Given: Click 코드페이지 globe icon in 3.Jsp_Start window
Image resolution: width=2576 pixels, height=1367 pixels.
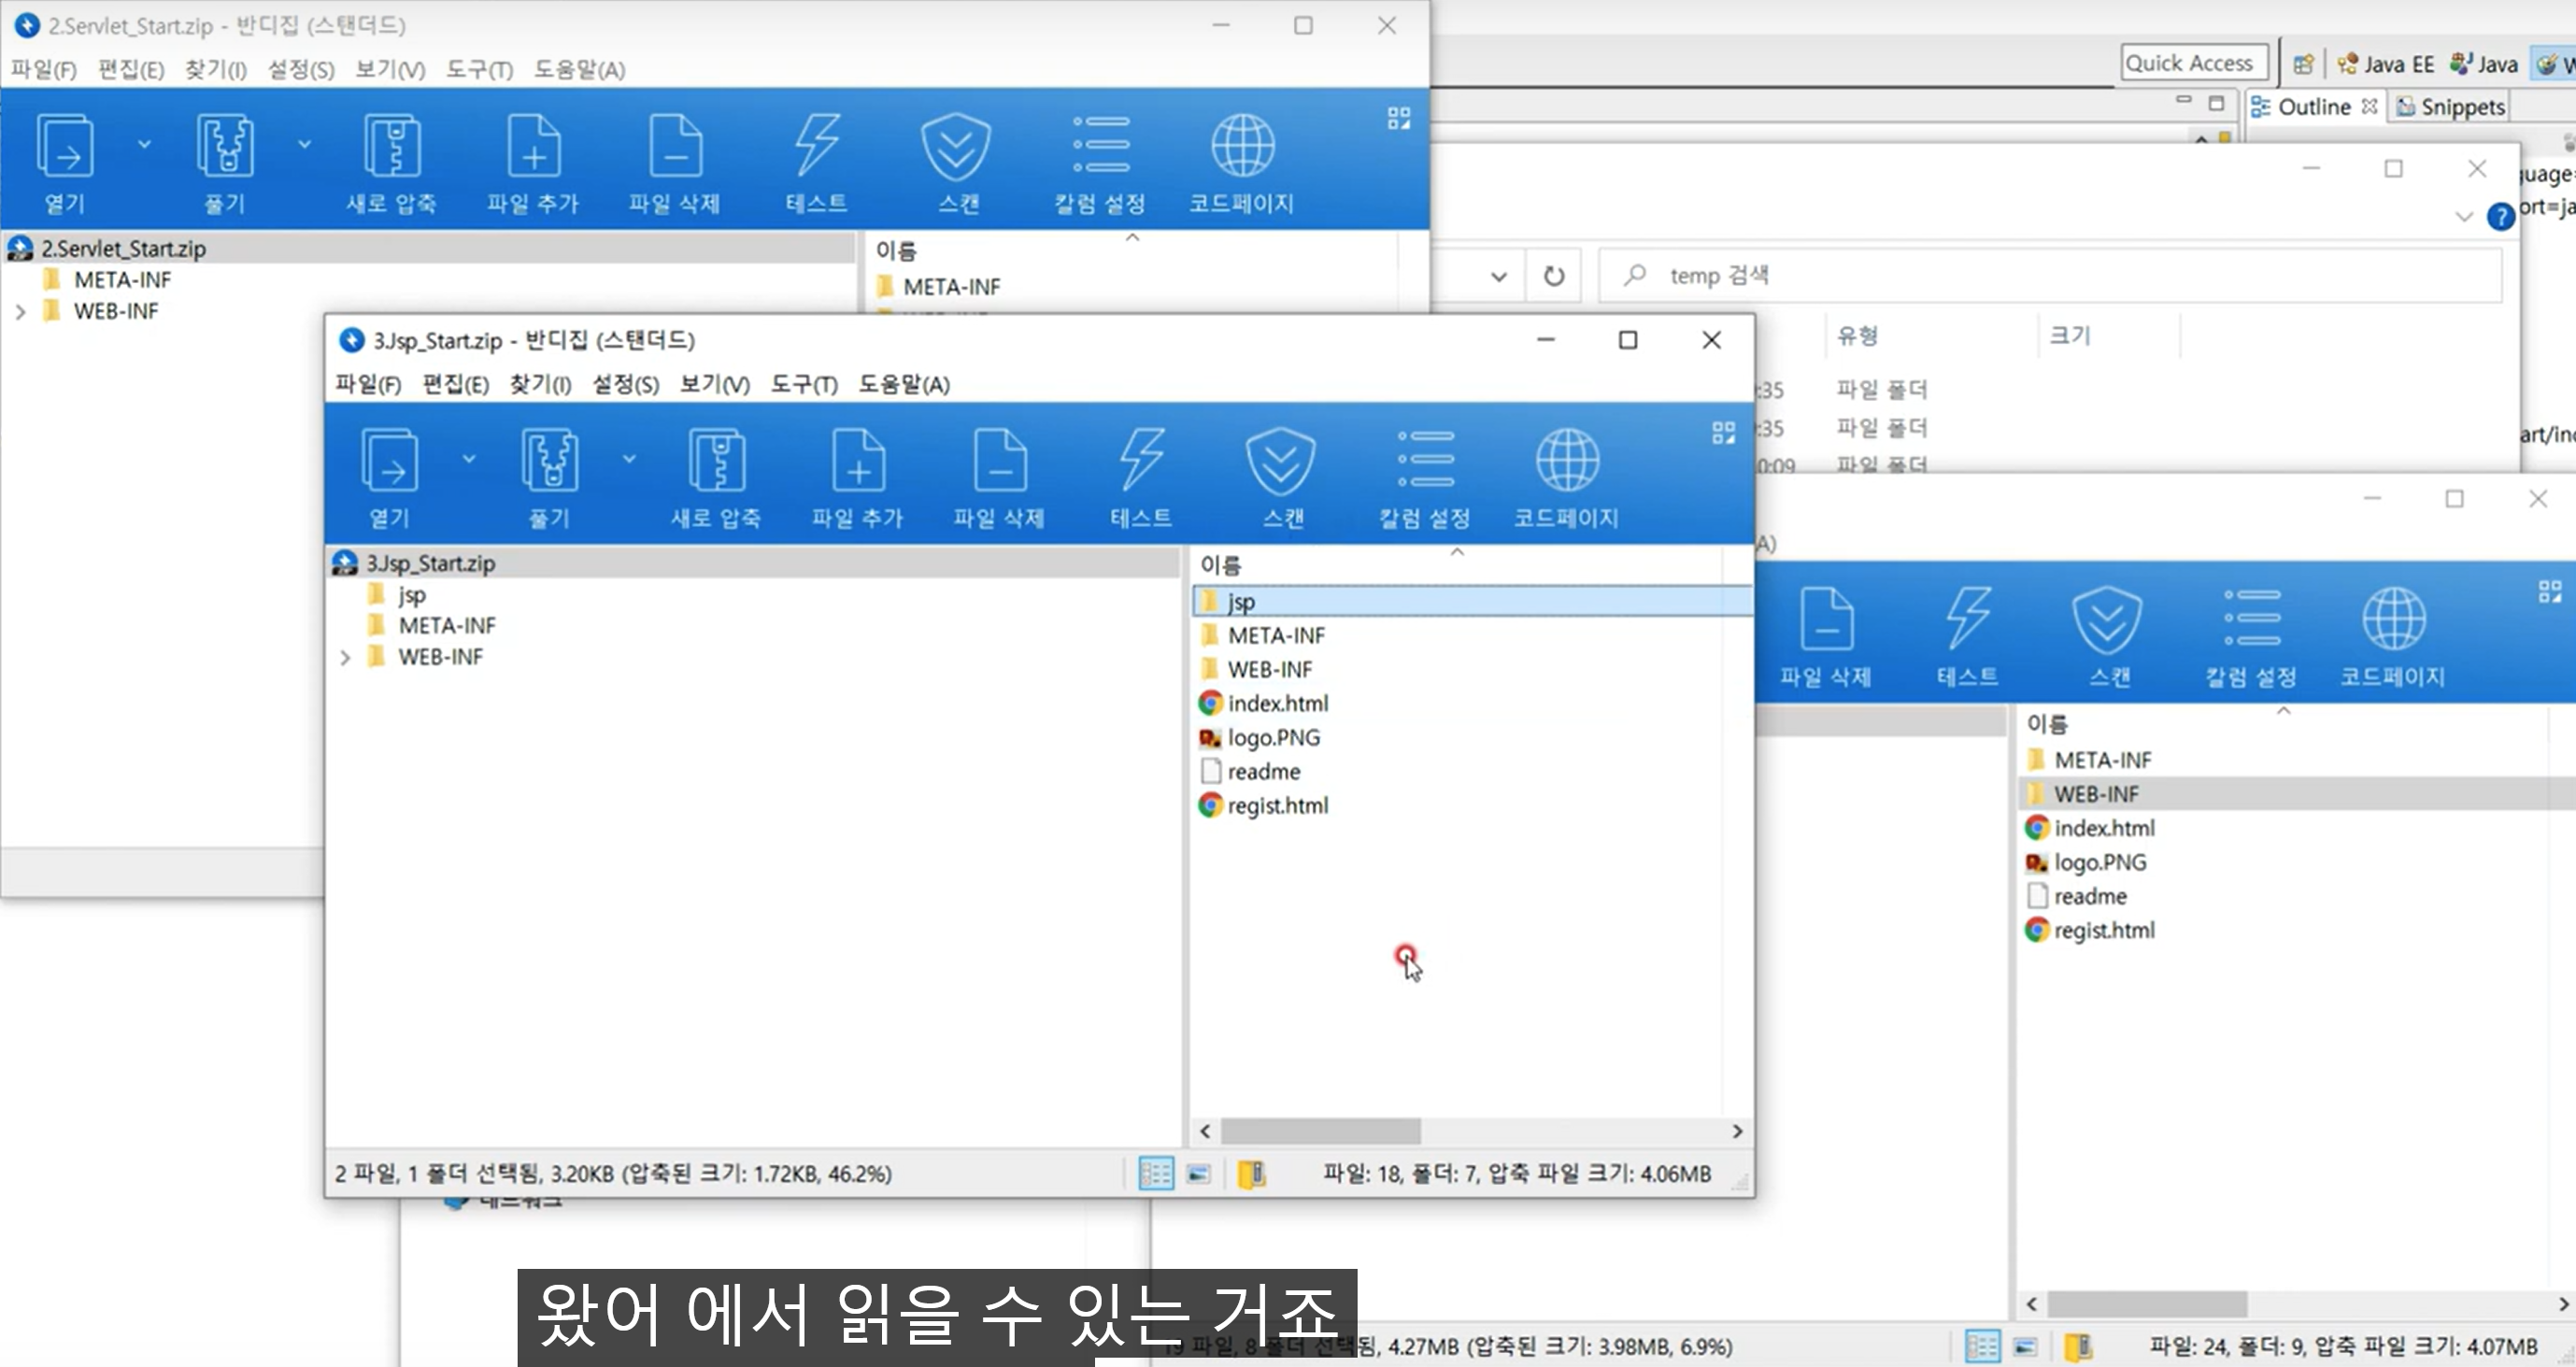Looking at the screenshot, I should coord(1566,462).
